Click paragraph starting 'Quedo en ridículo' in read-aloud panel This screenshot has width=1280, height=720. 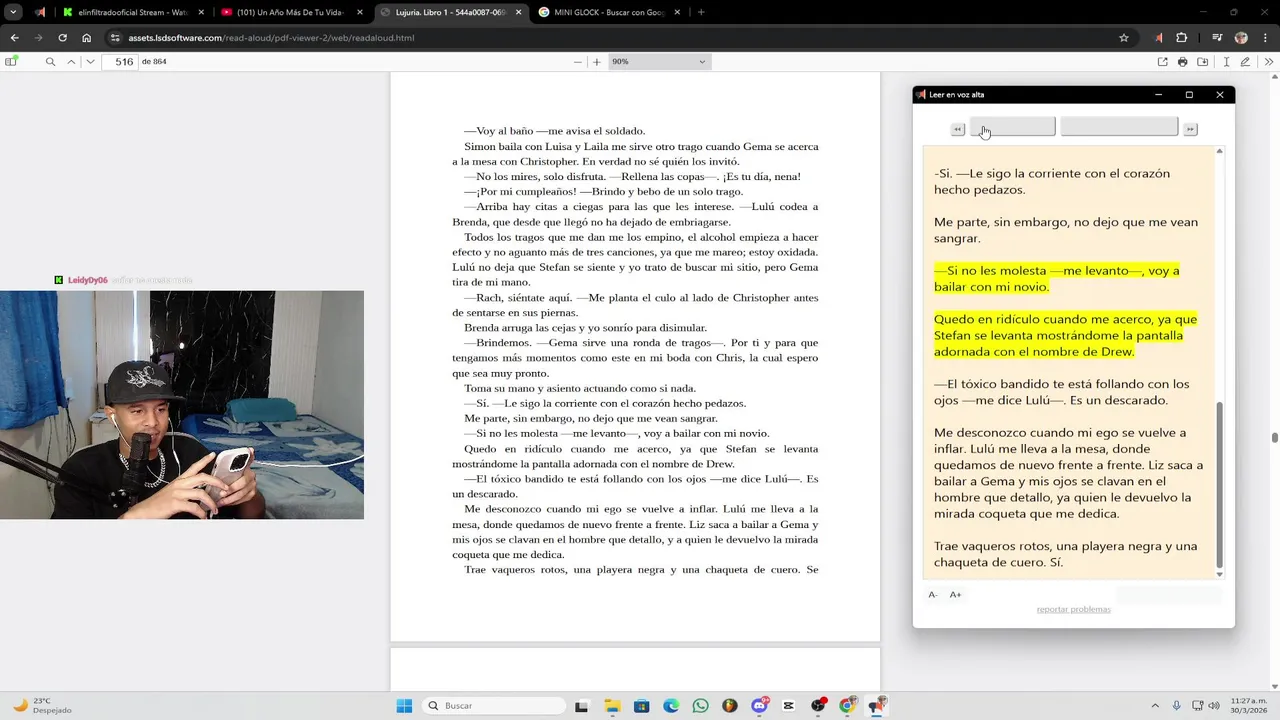click(1065, 335)
